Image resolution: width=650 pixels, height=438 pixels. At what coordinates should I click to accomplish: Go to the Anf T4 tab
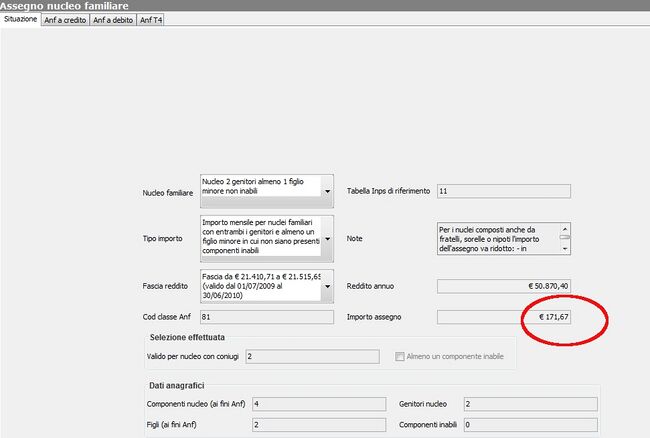coord(151,20)
